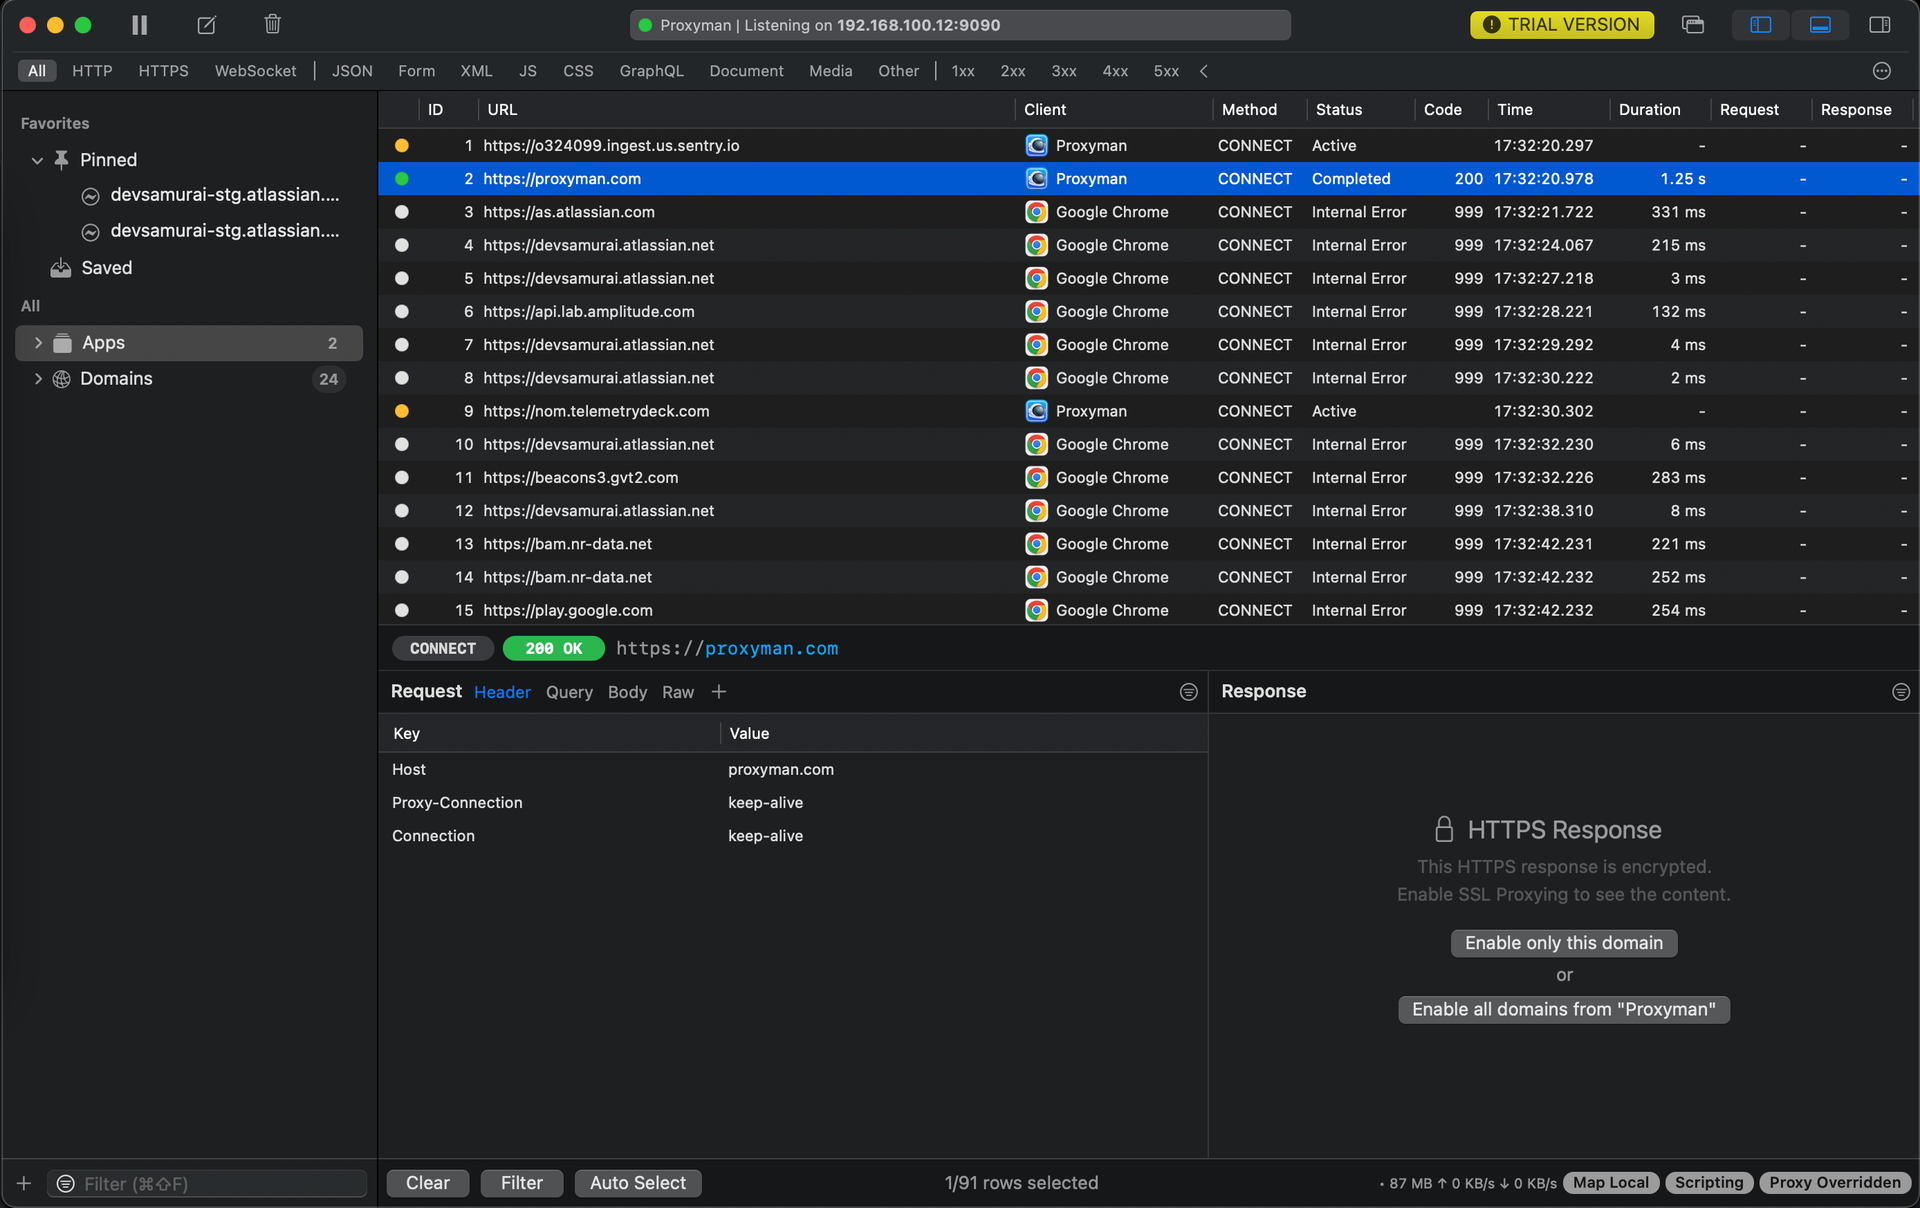Viewport: 1920px width, 1208px height.
Task: Sort by the Duration column header
Action: [1649, 110]
